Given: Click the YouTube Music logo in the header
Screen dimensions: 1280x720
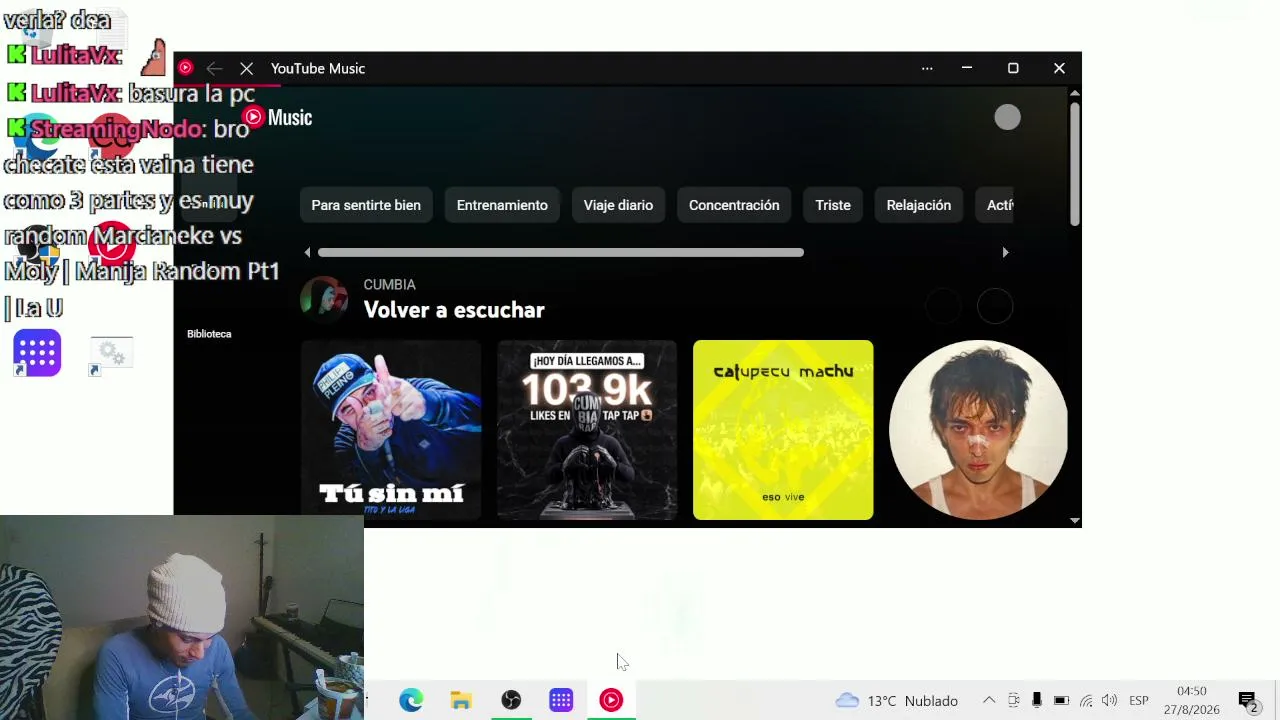Looking at the screenshot, I should 278,117.
